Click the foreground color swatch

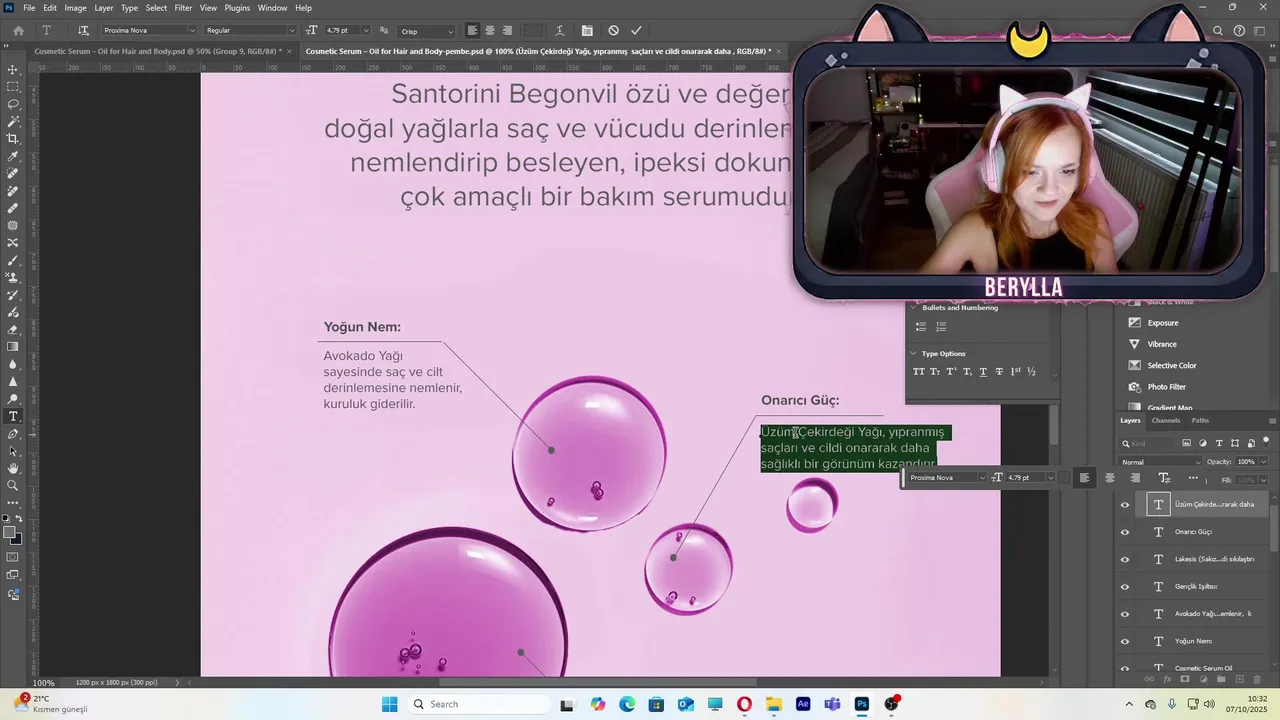pyautogui.click(x=9, y=533)
